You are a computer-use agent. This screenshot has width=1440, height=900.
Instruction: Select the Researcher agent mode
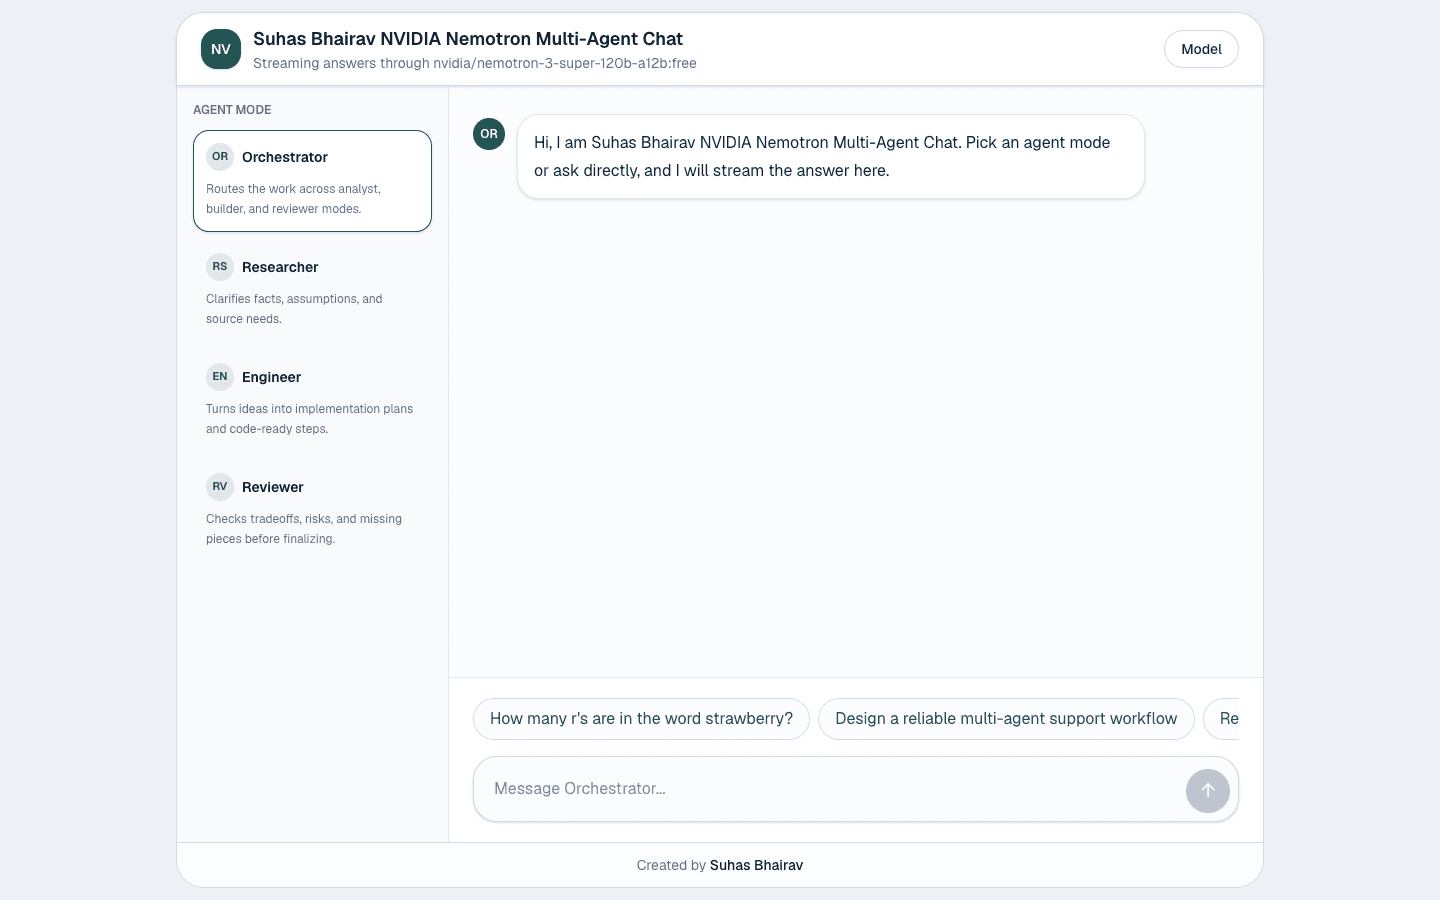click(x=312, y=291)
